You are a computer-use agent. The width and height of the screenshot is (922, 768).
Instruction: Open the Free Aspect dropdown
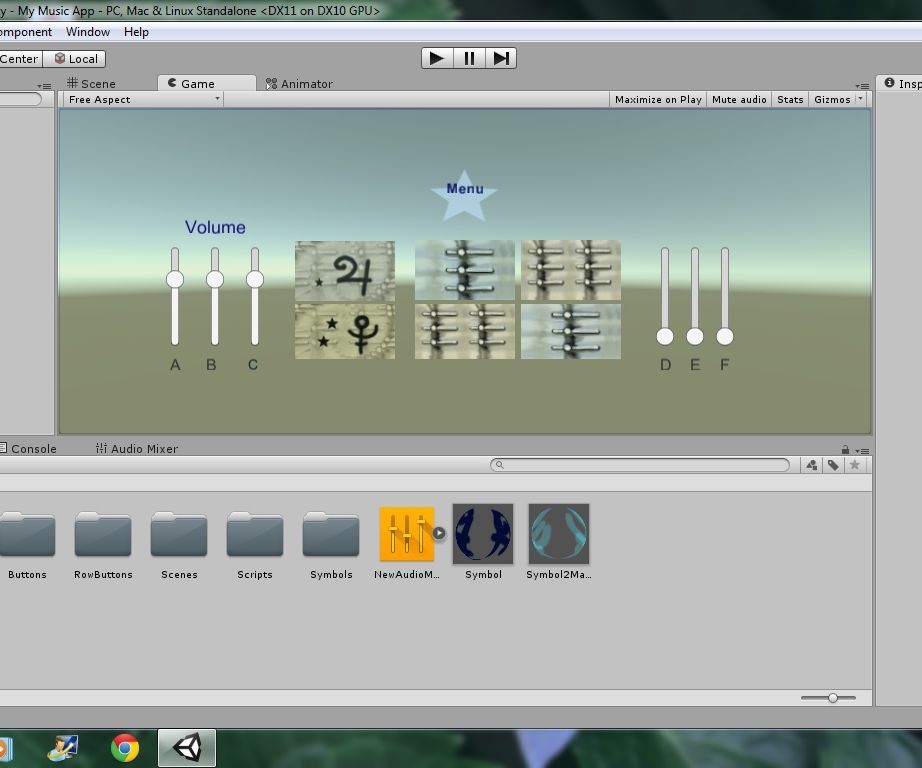(143, 99)
